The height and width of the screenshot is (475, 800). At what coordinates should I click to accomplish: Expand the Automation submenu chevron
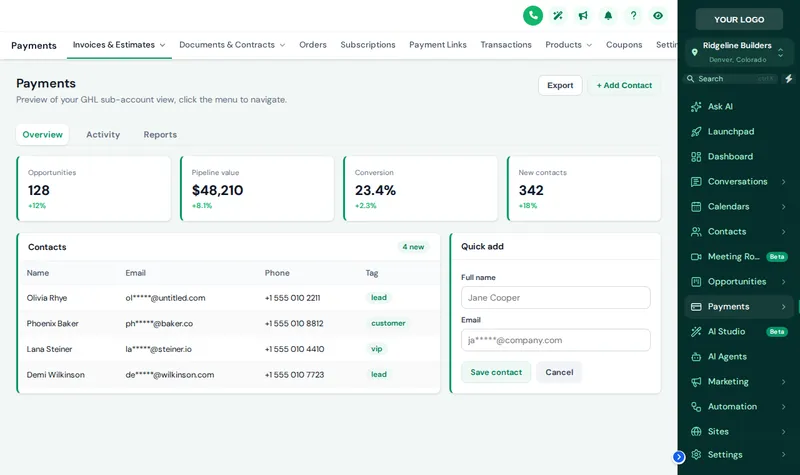[783, 407]
